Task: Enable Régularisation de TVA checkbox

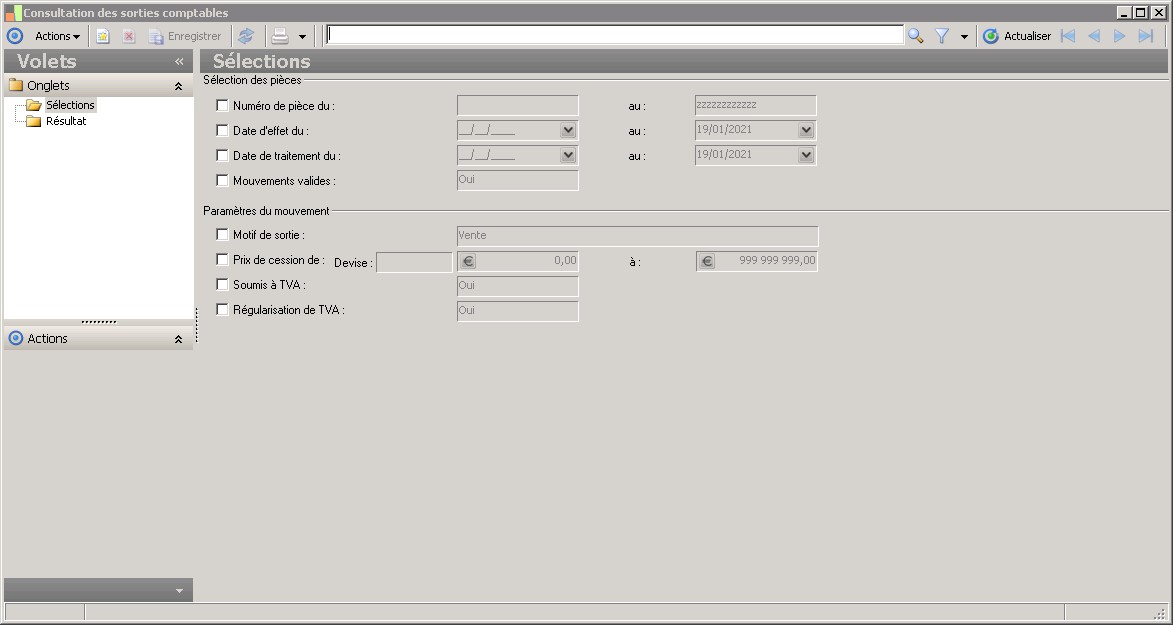Action: [x=222, y=309]
